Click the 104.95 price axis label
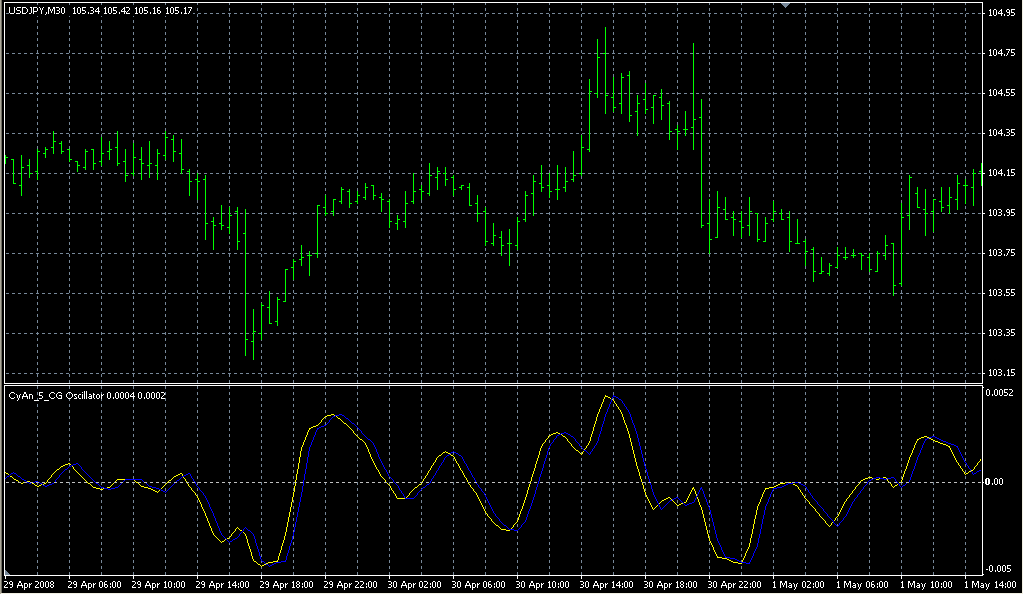 pos(1001,13)
